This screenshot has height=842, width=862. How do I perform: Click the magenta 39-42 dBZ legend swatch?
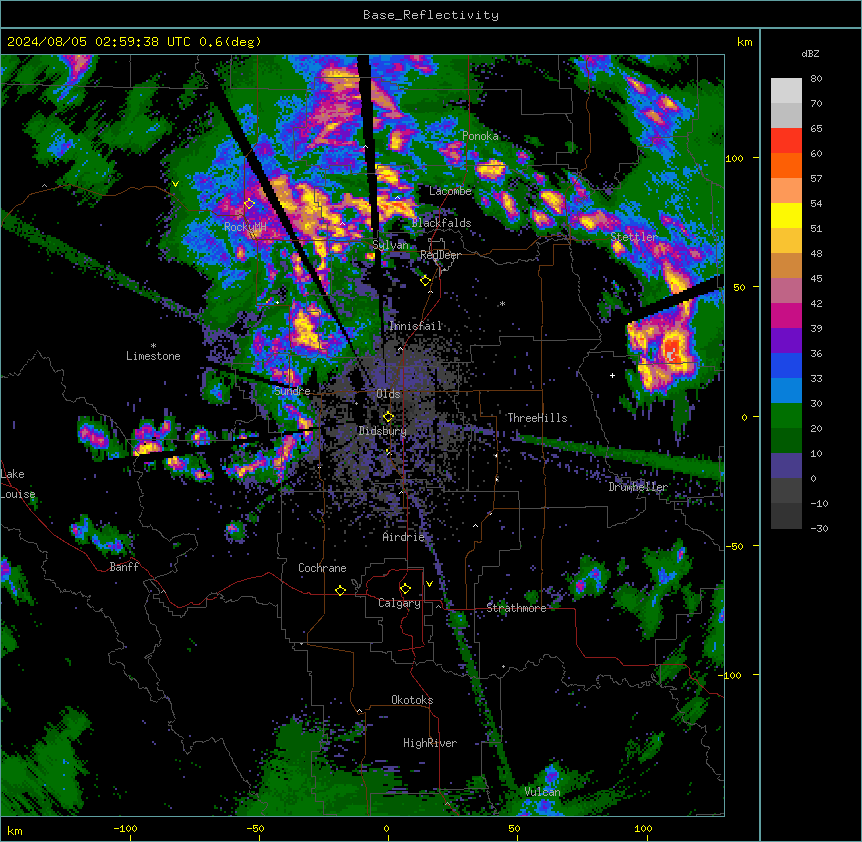click(x=786, y=316)
